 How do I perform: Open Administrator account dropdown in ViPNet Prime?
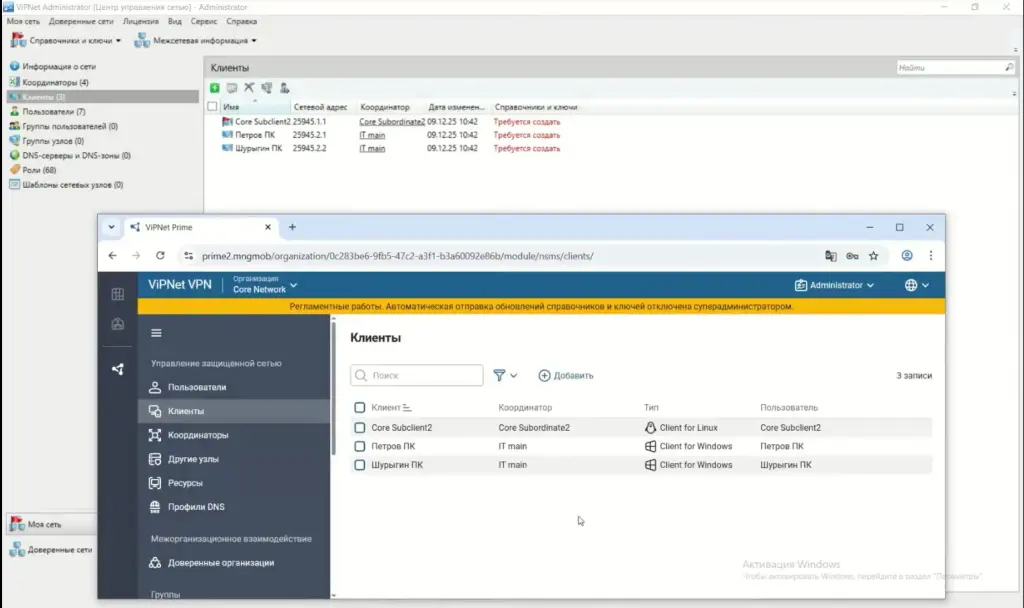pyautogui.click(x=834, y=285)
